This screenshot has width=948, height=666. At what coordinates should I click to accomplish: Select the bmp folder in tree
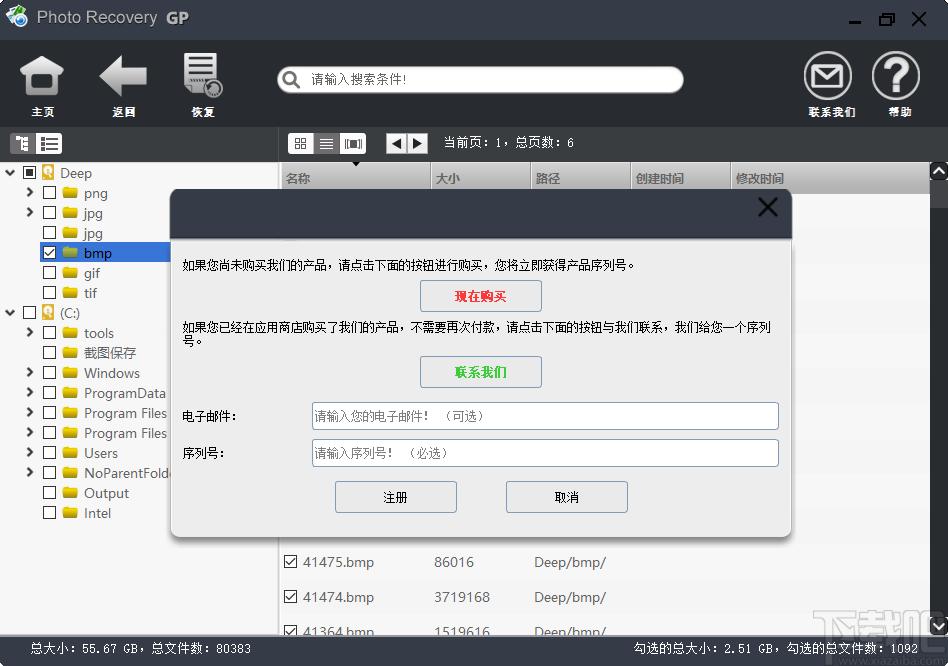point(97,253)
